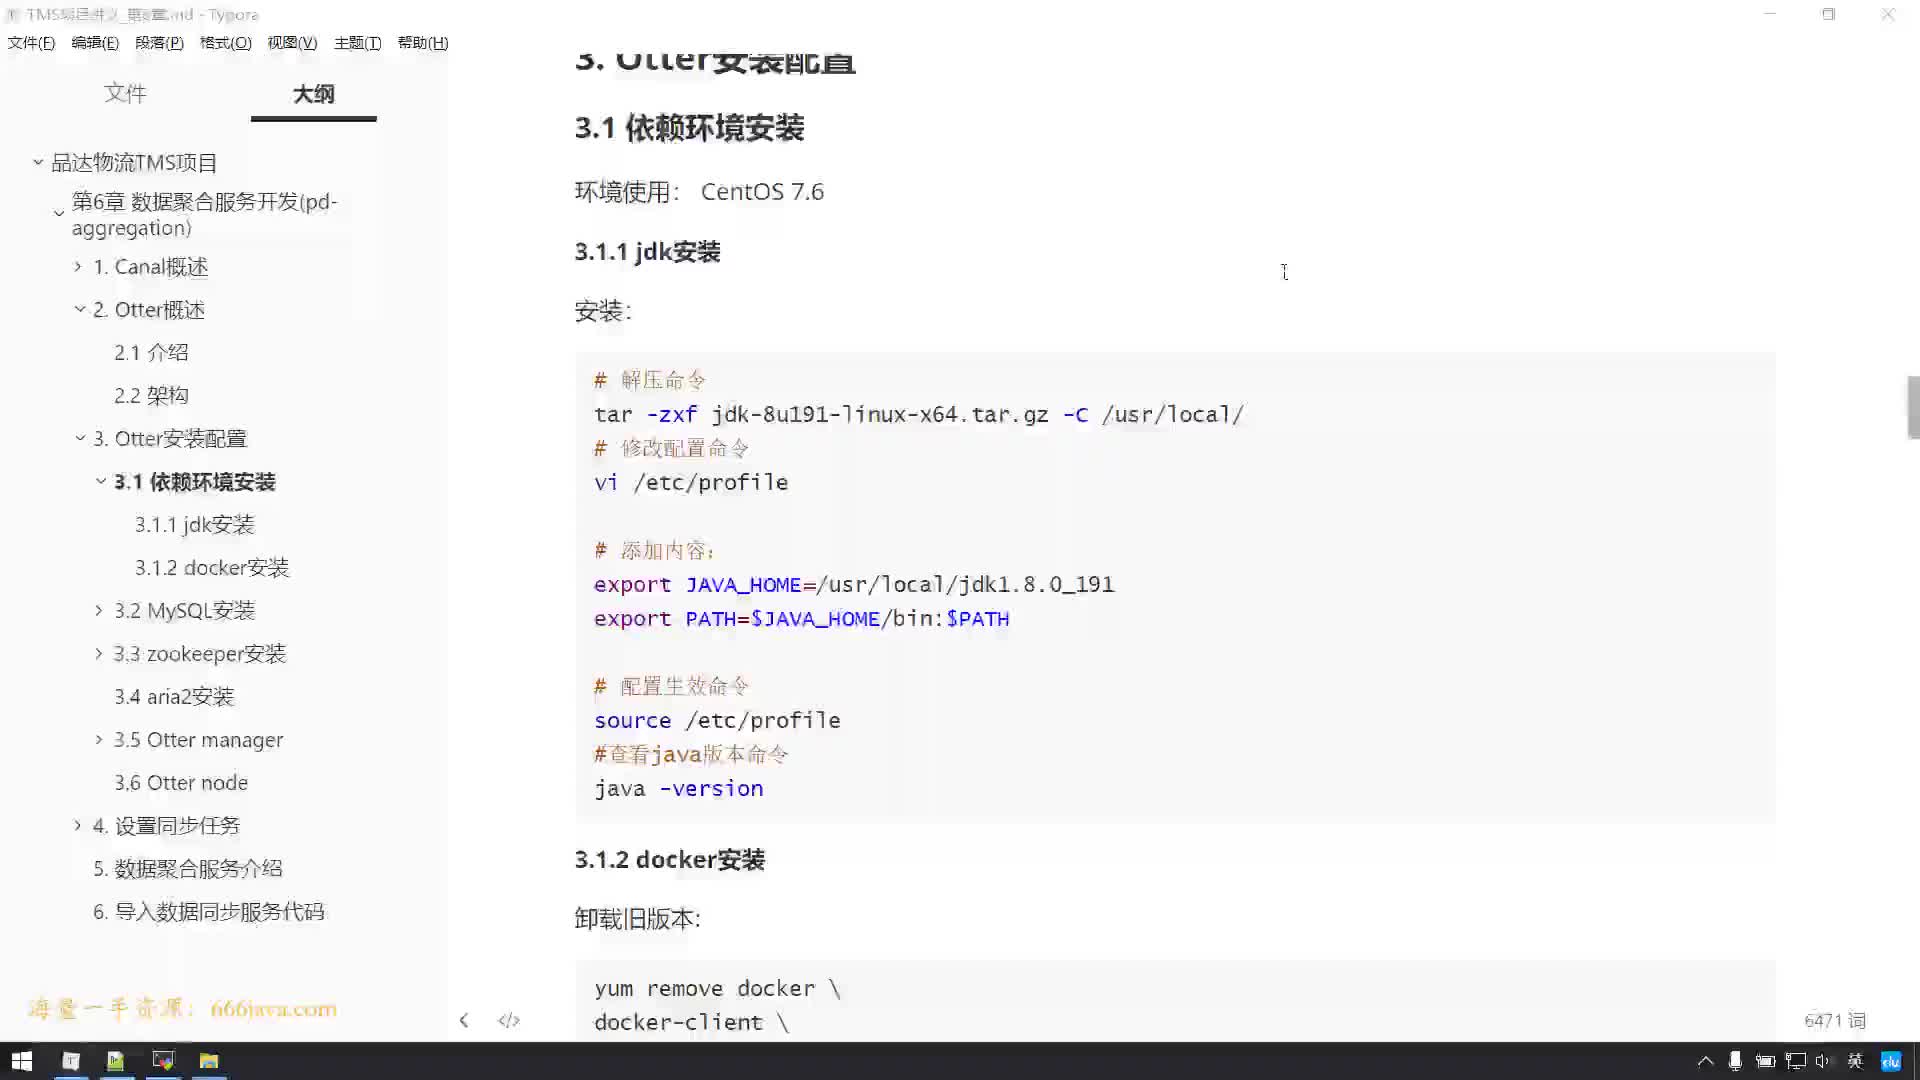Open the 格式(O) menu
Viewport: 1920px width, 1080px height.
point(225,43)
